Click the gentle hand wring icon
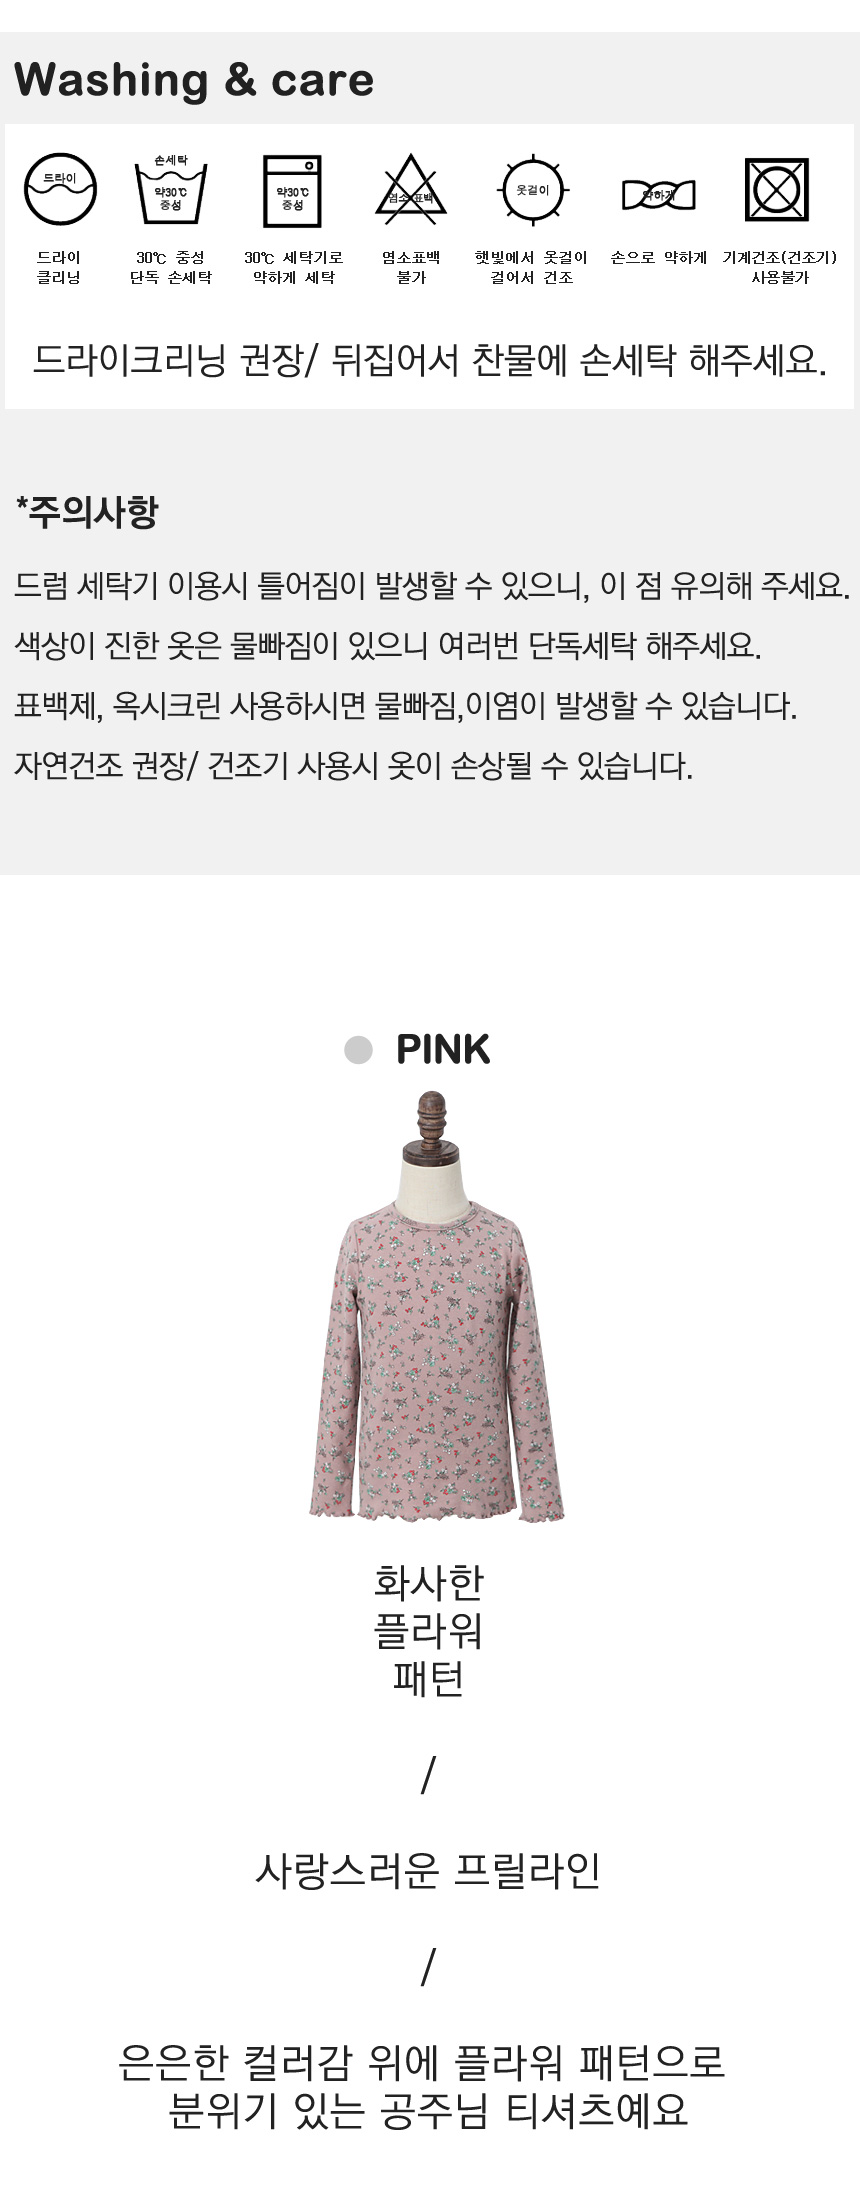860x2200 pixels. coord(658,194)
